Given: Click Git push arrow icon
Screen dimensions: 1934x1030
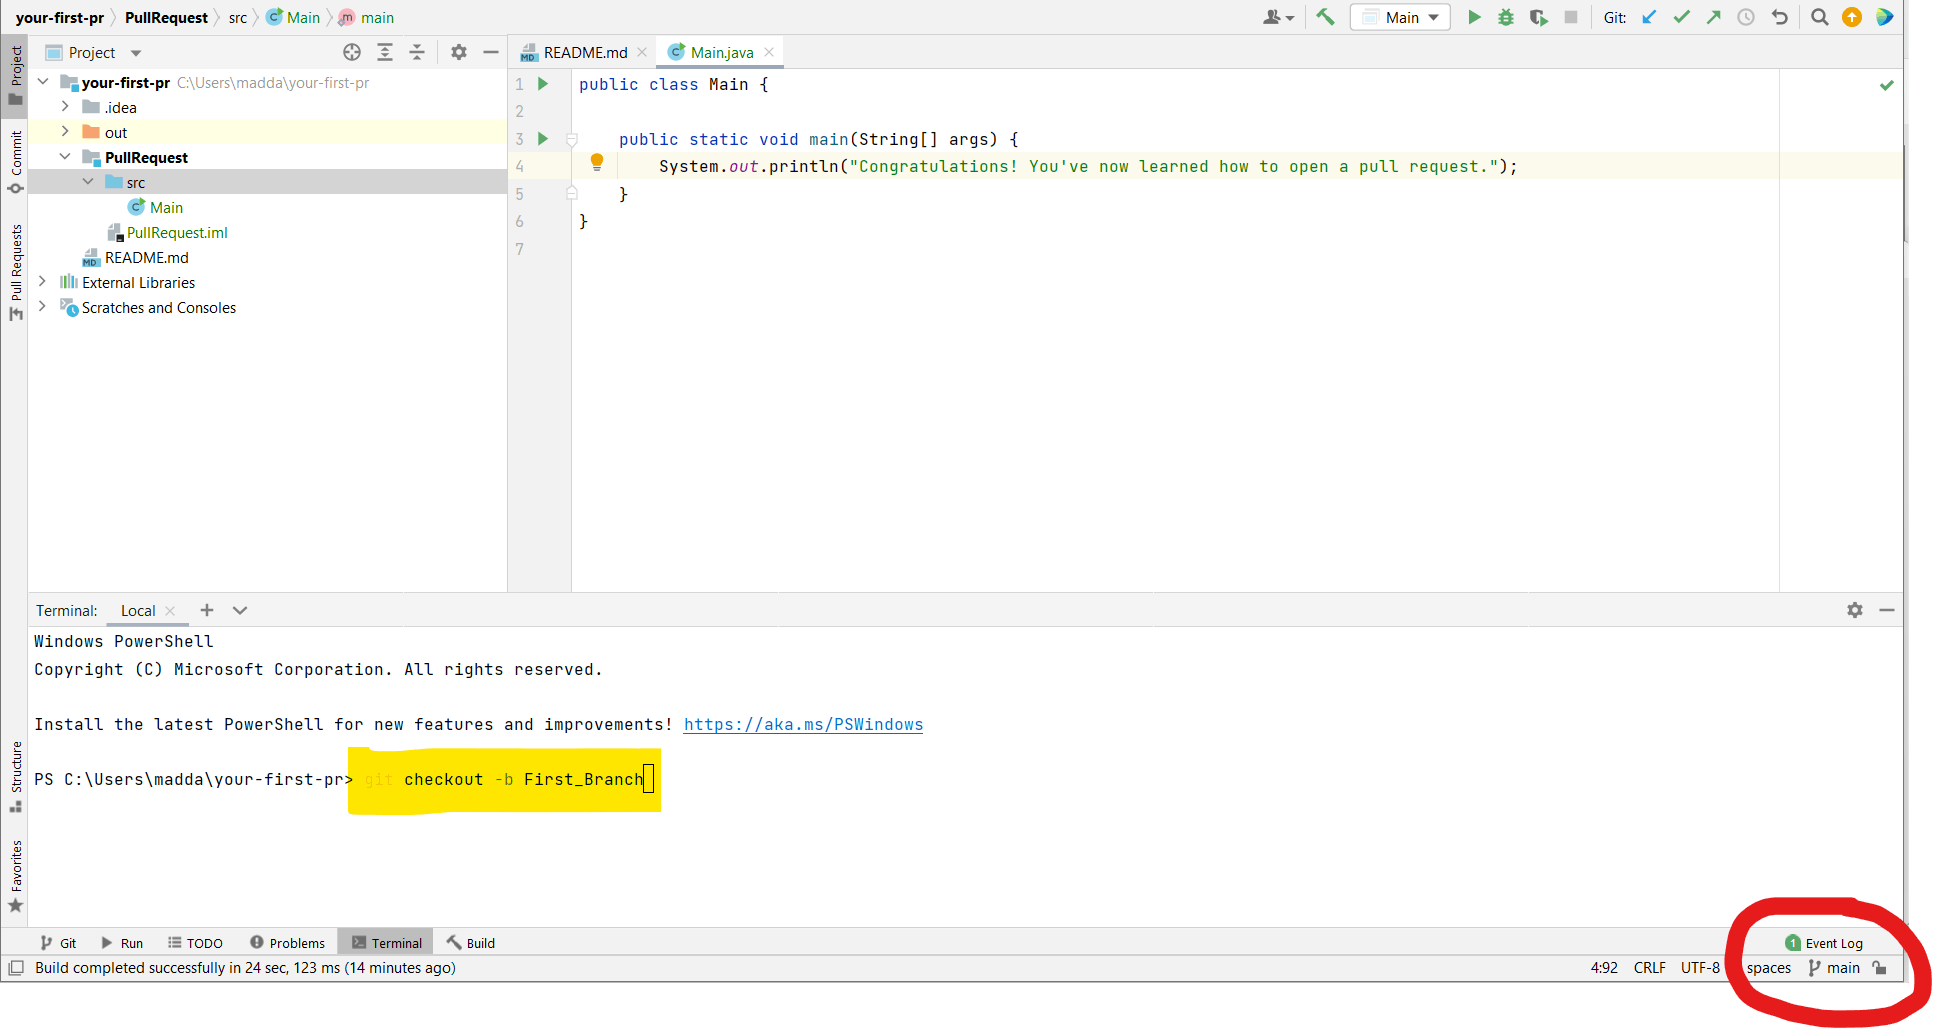Looking at the screenshot, I should pyautogui.click(x=1714, y=17).
